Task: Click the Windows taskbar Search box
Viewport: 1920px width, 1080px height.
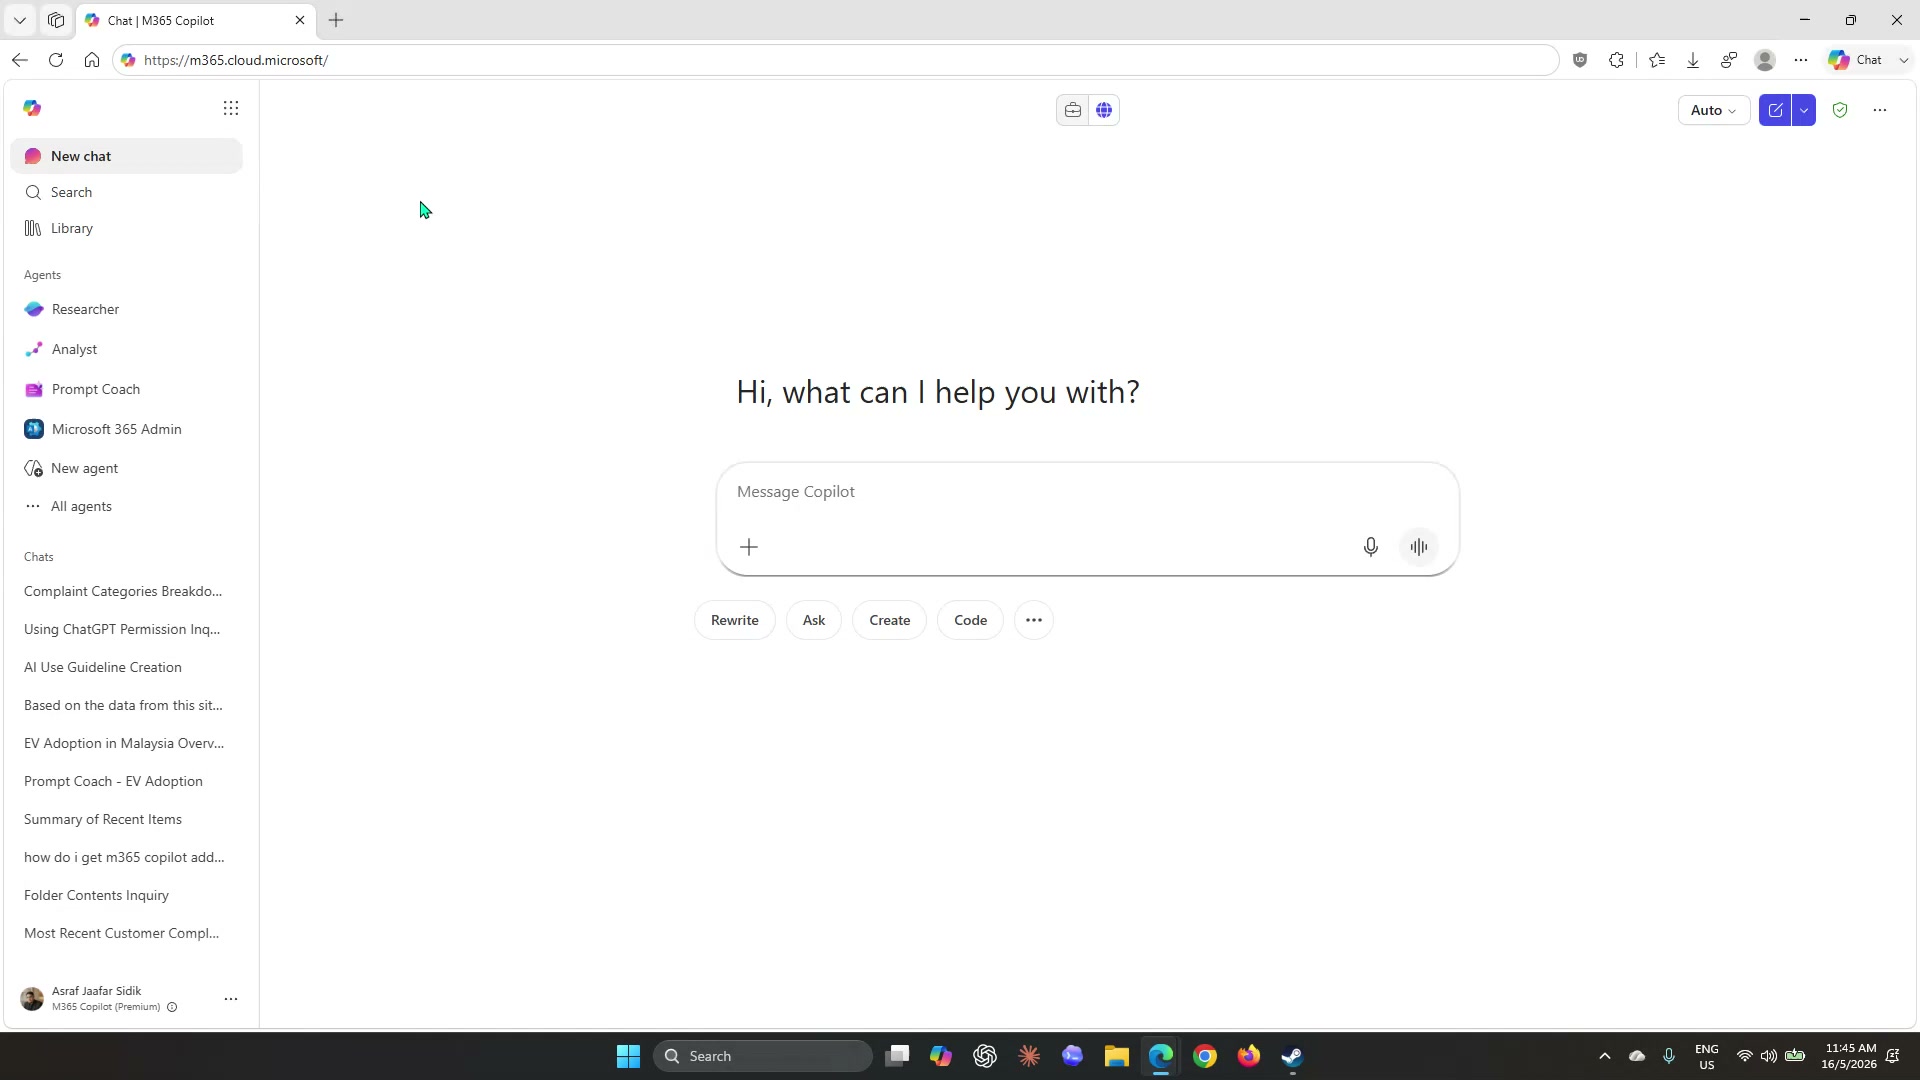Action: 763,1056
